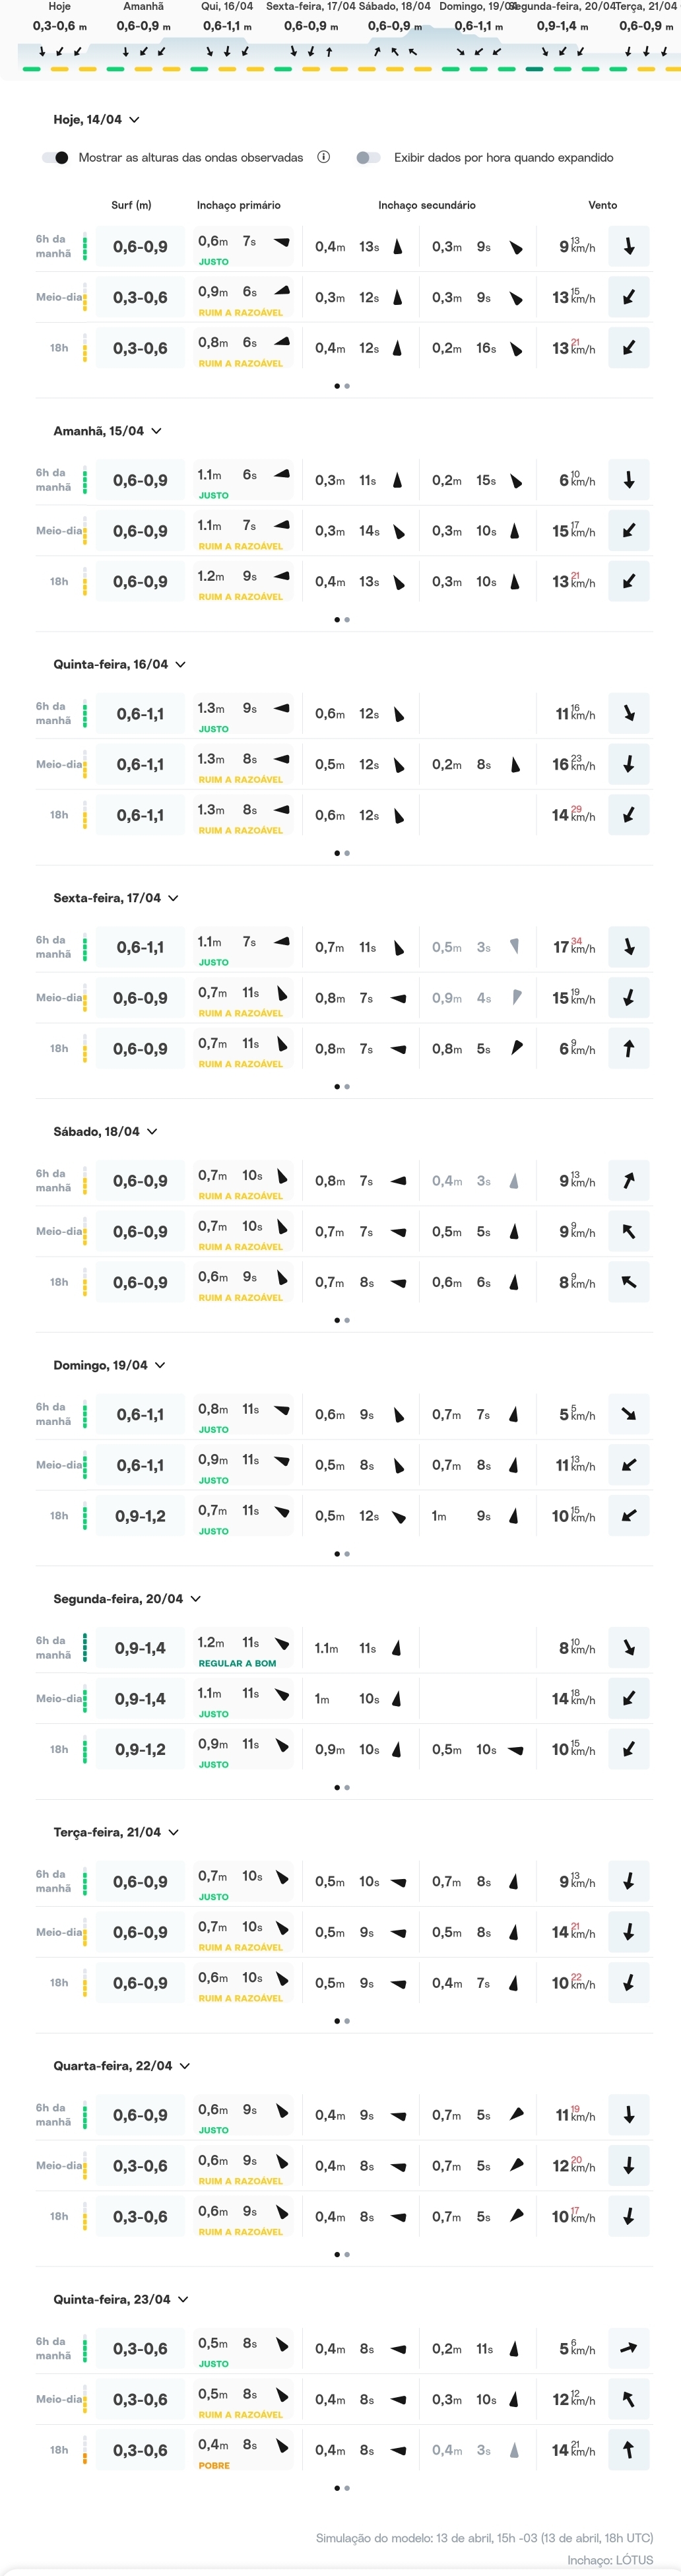Click the wind arrow for Quarta-feira 22/04 18h row

[x=629, y=2216]
